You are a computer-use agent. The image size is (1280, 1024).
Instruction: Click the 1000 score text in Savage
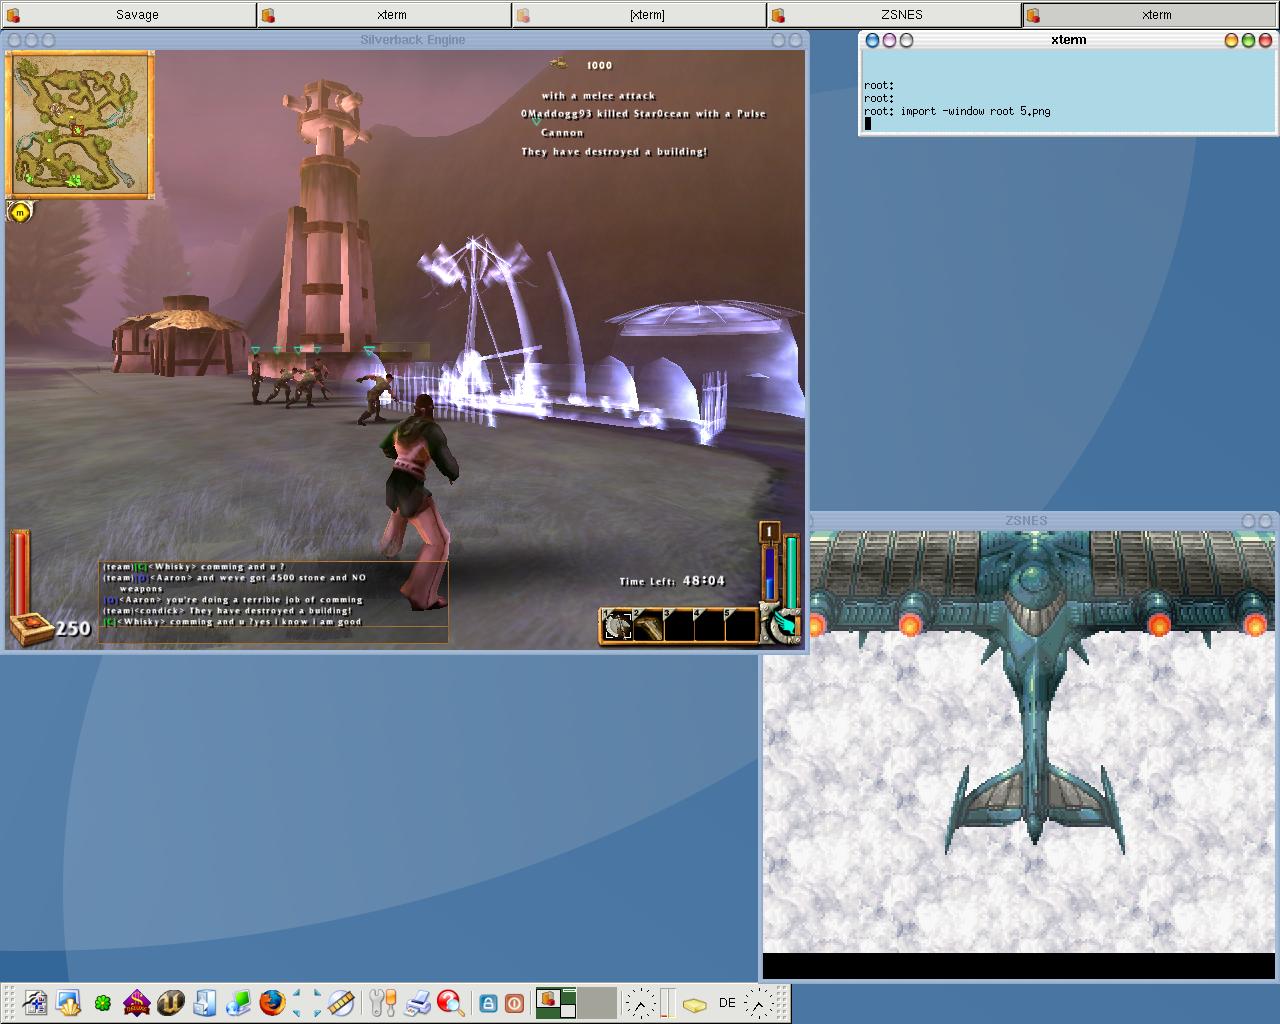pyautogui.click(x=599, y=65)
